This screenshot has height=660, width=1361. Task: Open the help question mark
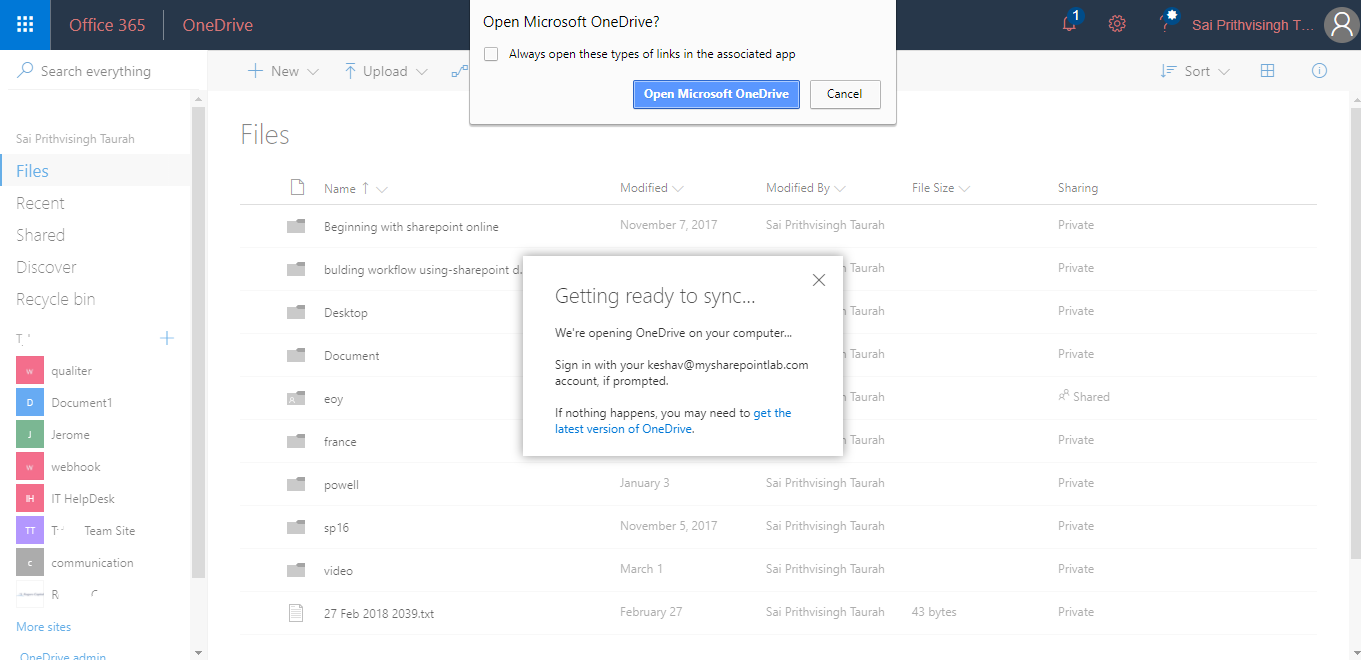[x=1166, y=24]
